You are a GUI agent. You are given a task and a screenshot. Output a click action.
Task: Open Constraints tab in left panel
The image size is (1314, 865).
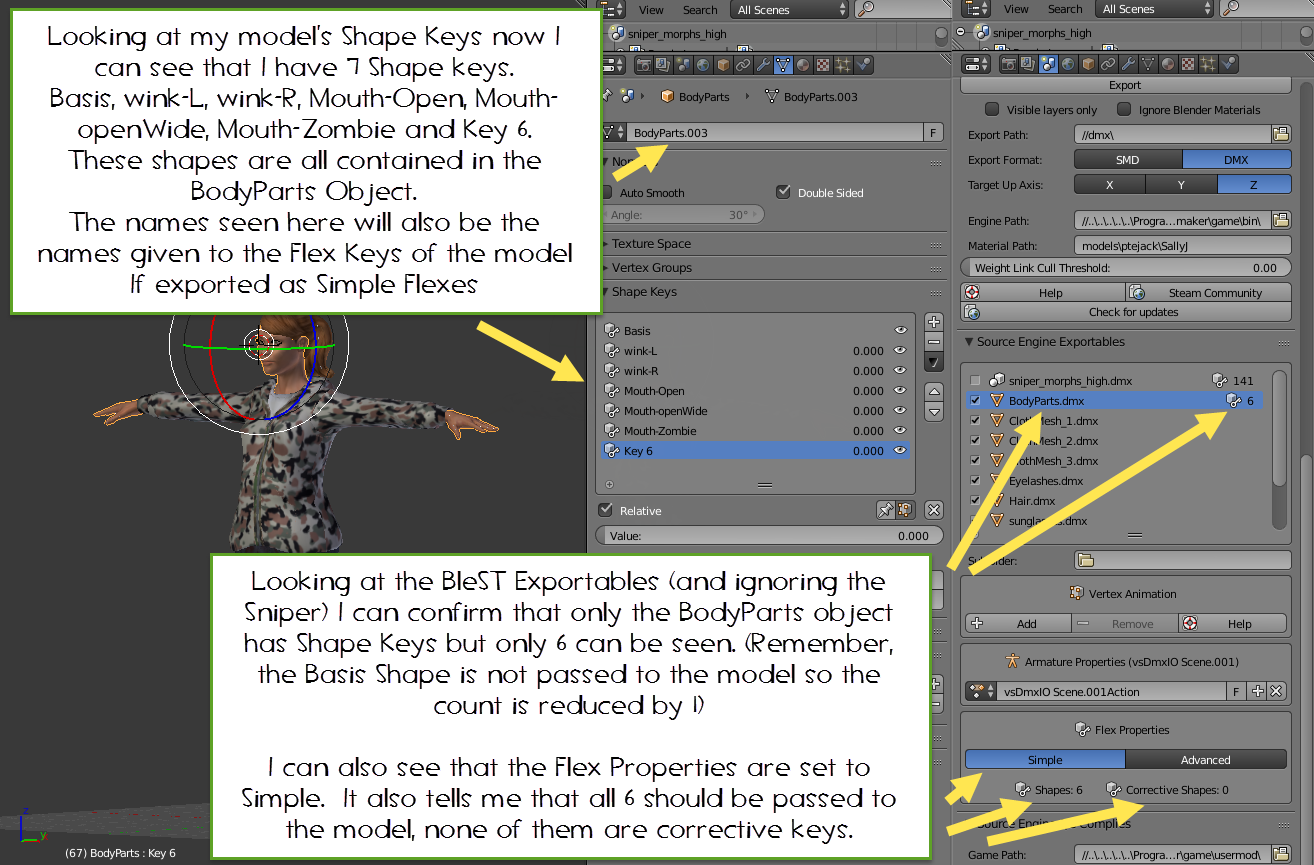click(x=743, y=65)
